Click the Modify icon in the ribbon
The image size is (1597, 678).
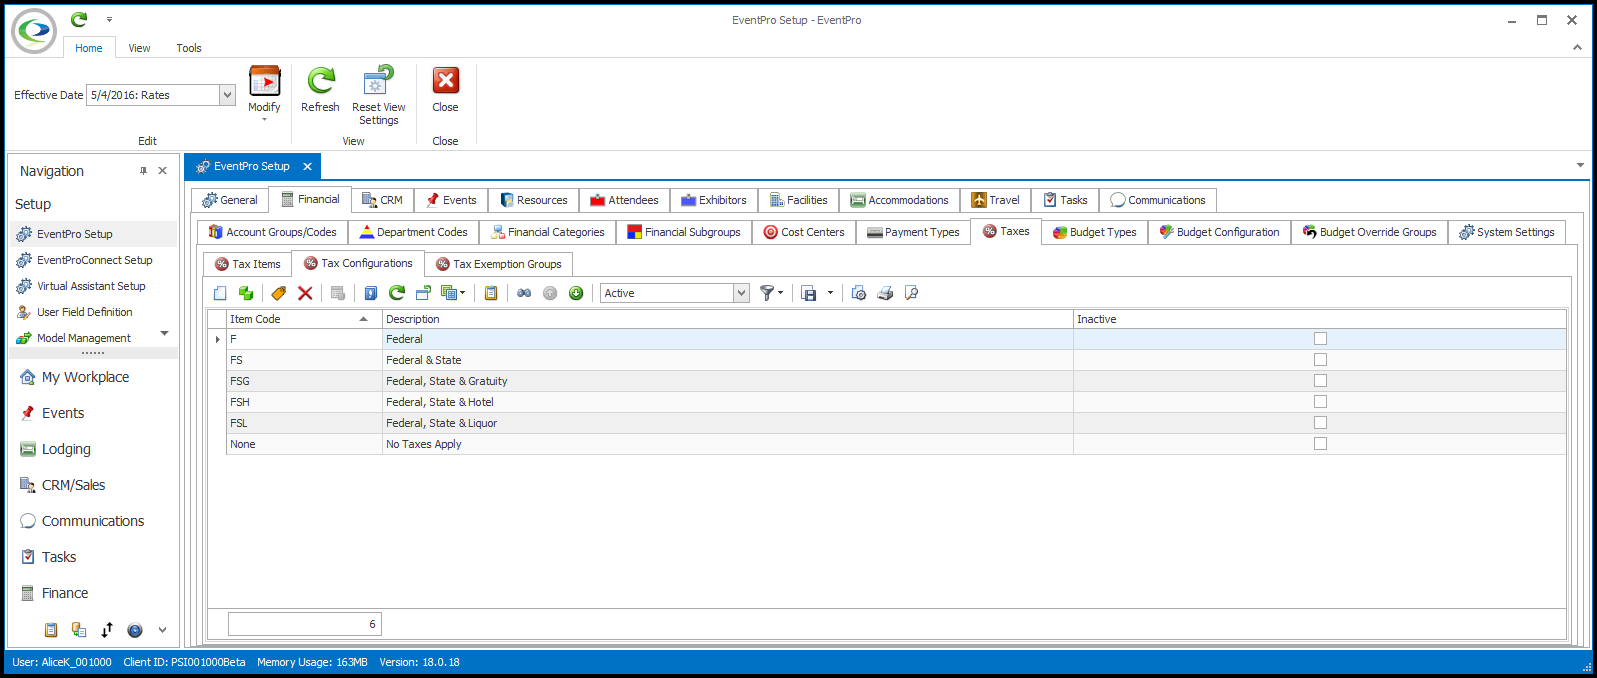click(265, 81)
